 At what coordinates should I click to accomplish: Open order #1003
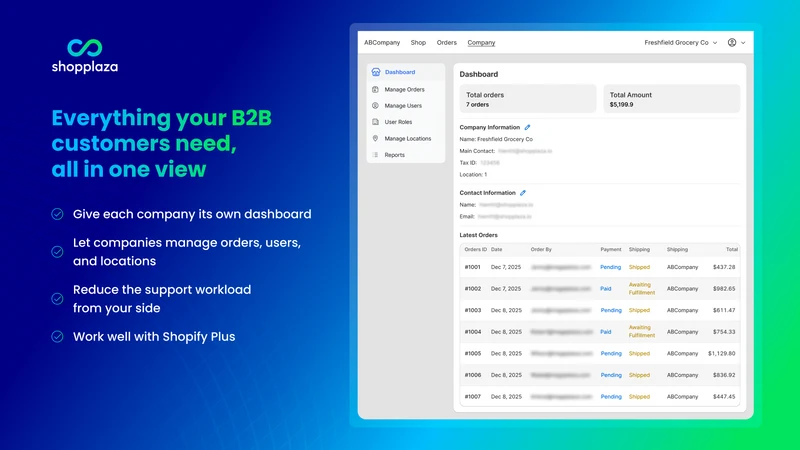[x=472, y=310]
